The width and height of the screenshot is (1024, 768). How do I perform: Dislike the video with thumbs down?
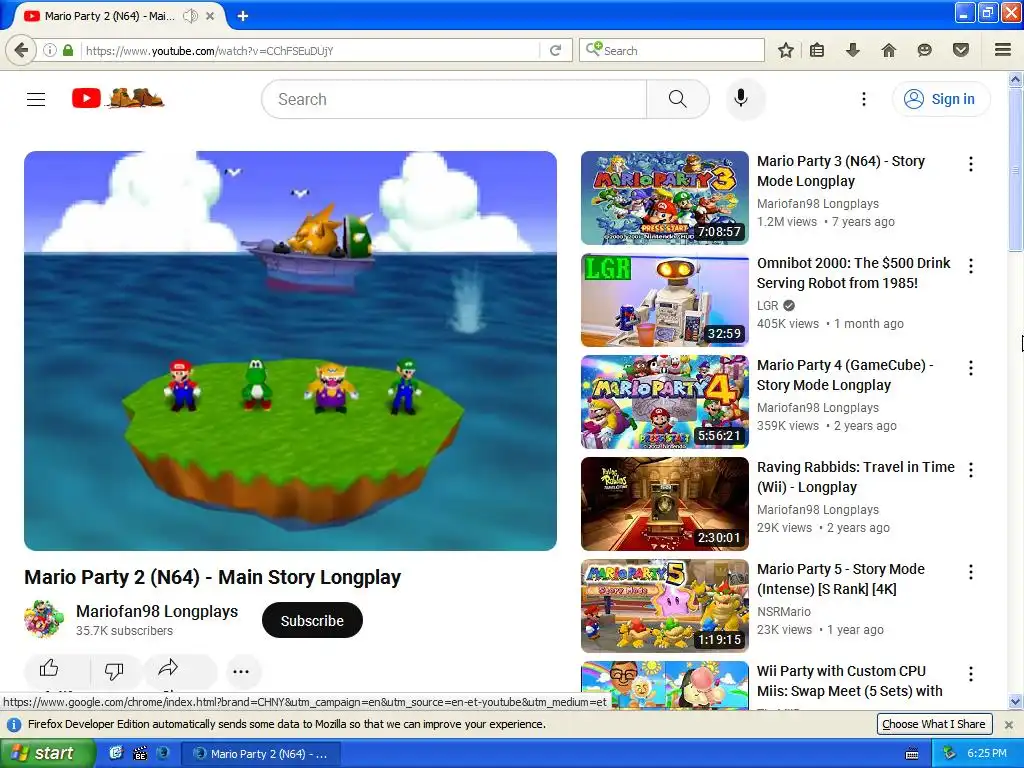click(x=114, y=671)
